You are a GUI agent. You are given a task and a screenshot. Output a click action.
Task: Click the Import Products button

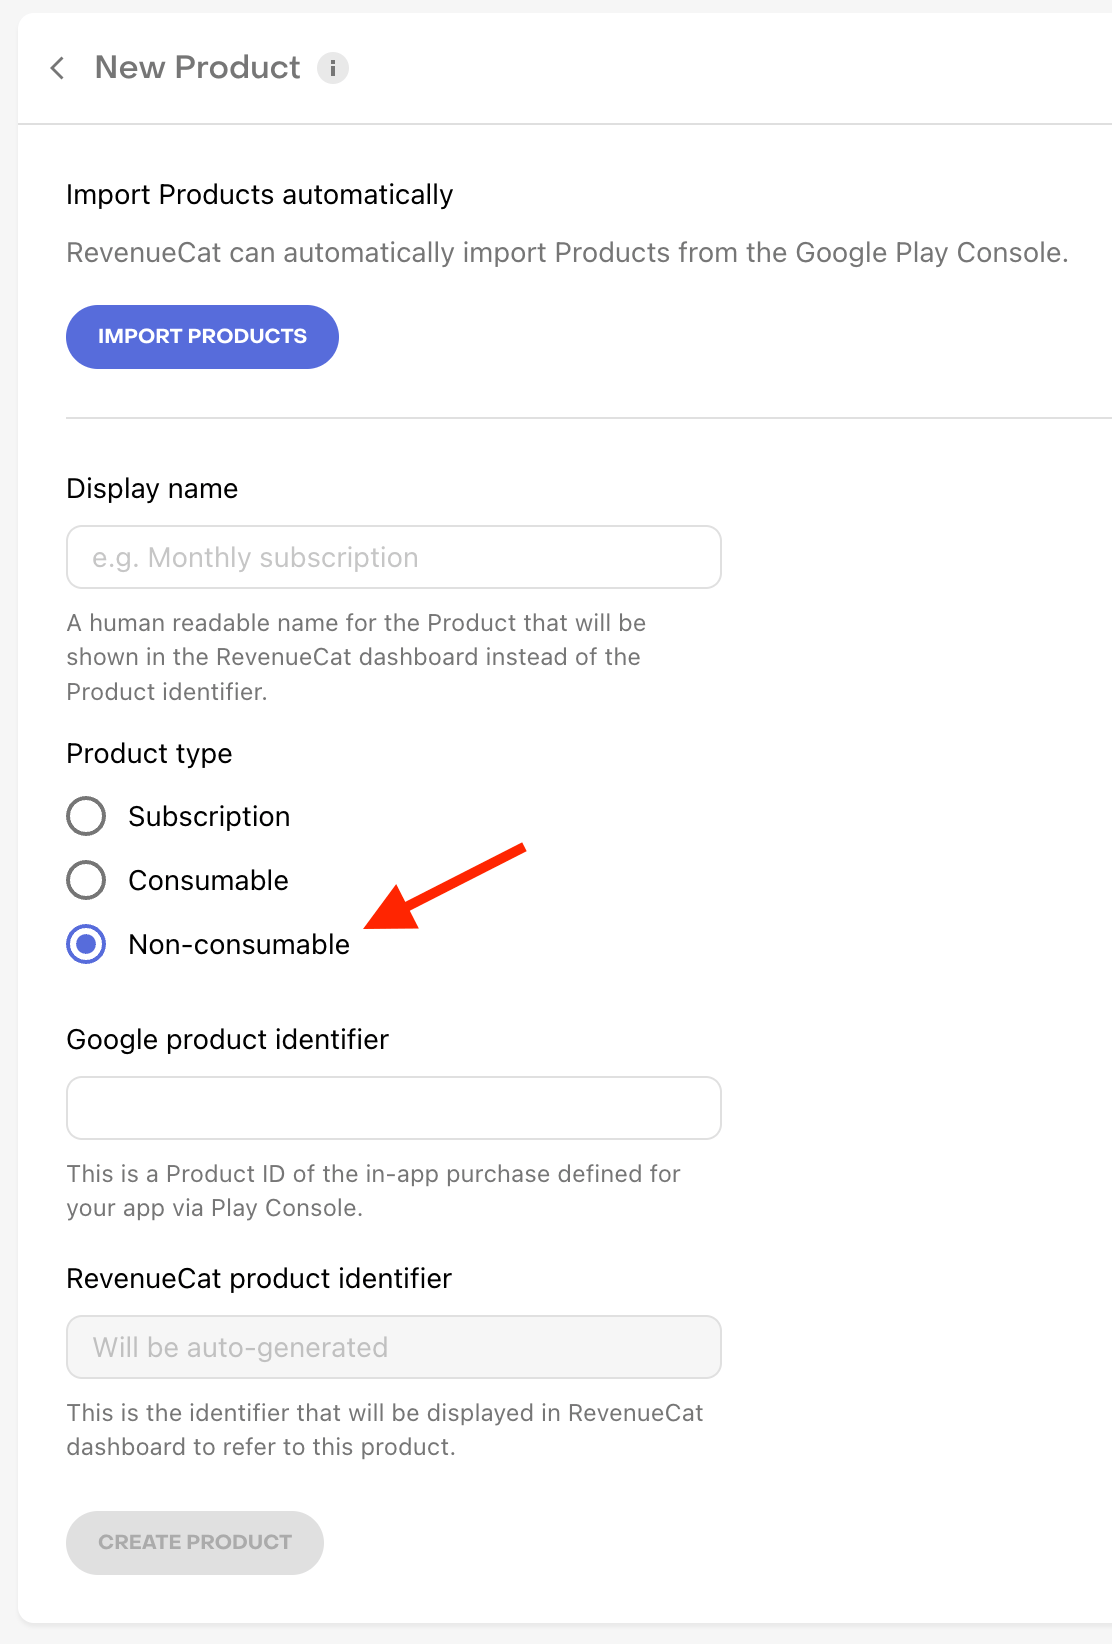(x=202, y=337)
